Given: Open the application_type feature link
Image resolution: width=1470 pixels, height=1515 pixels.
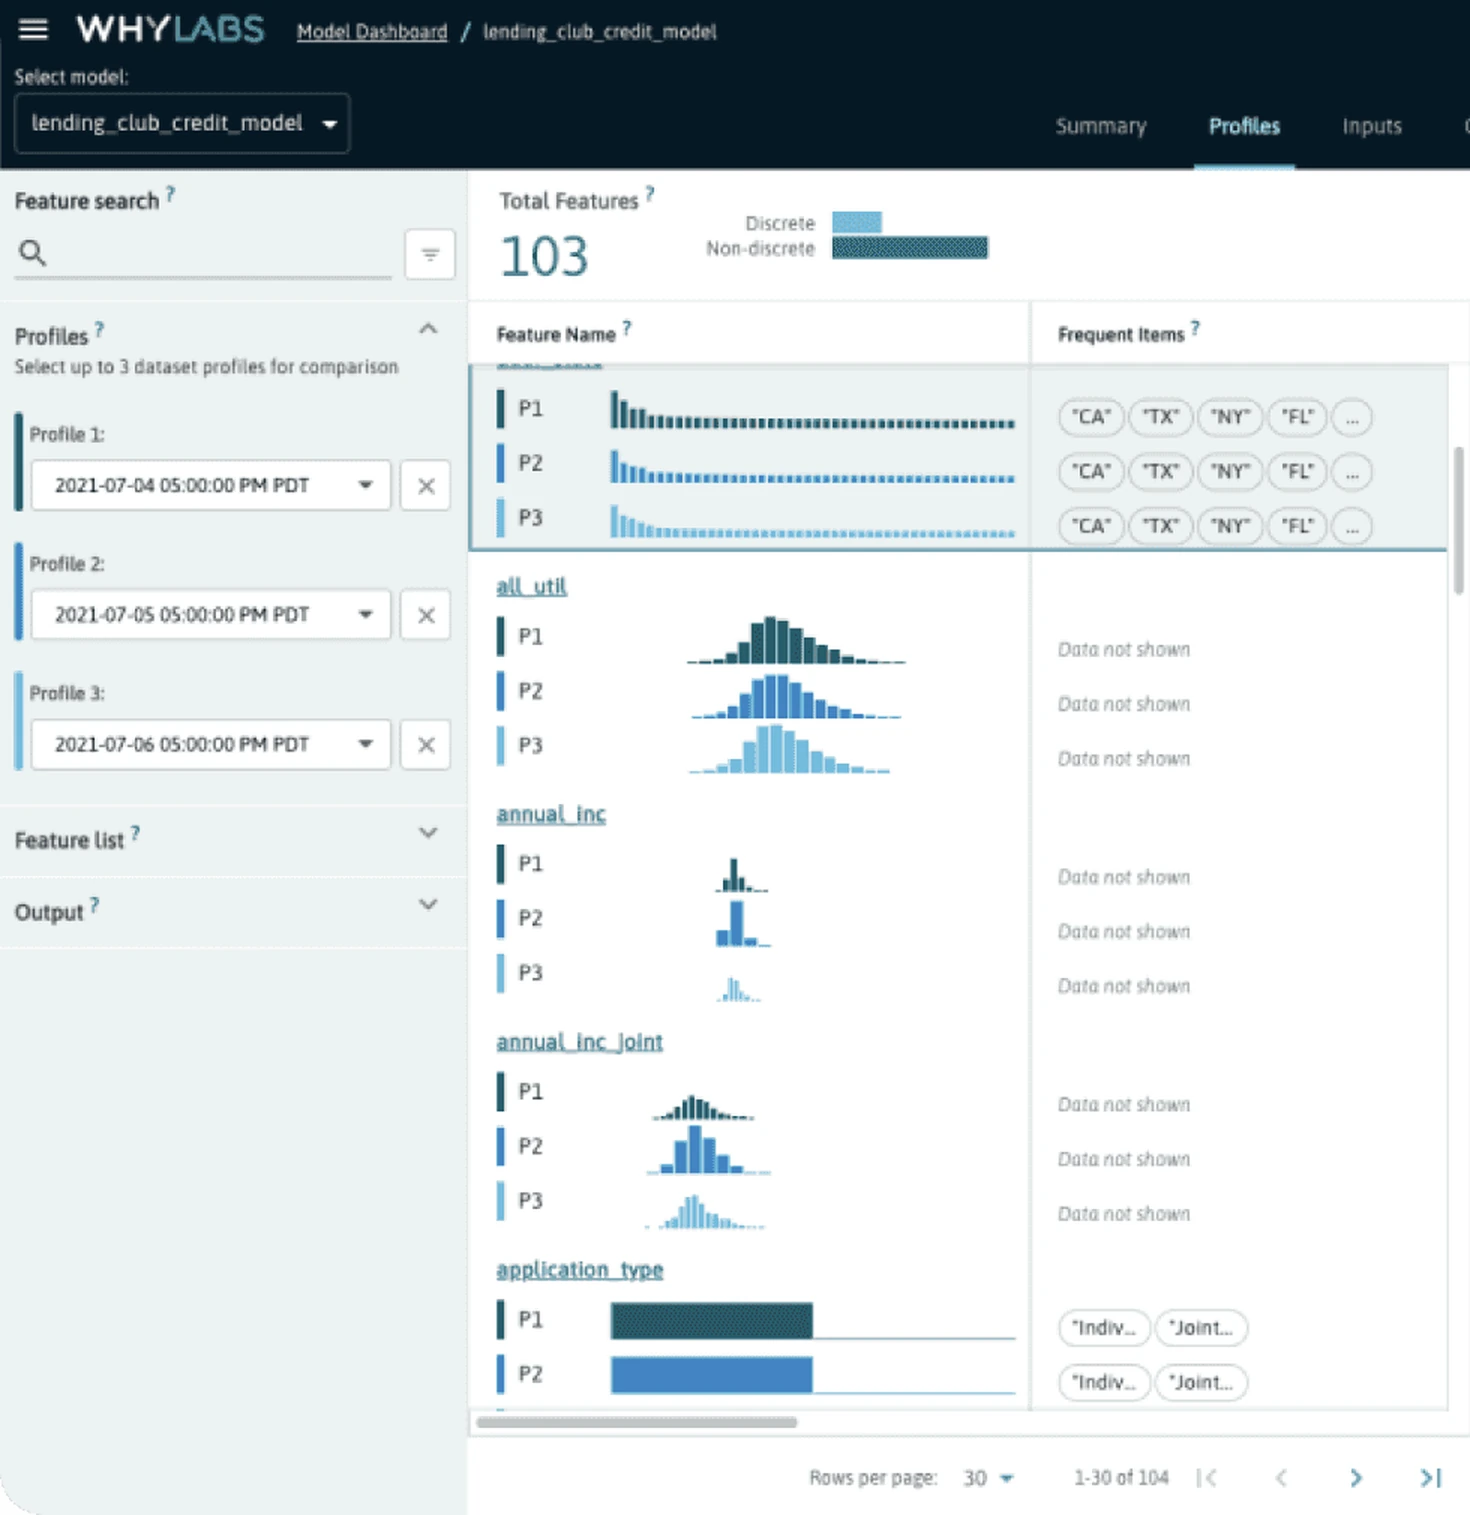Looking at the screenshot, I should pos(580,1270).
